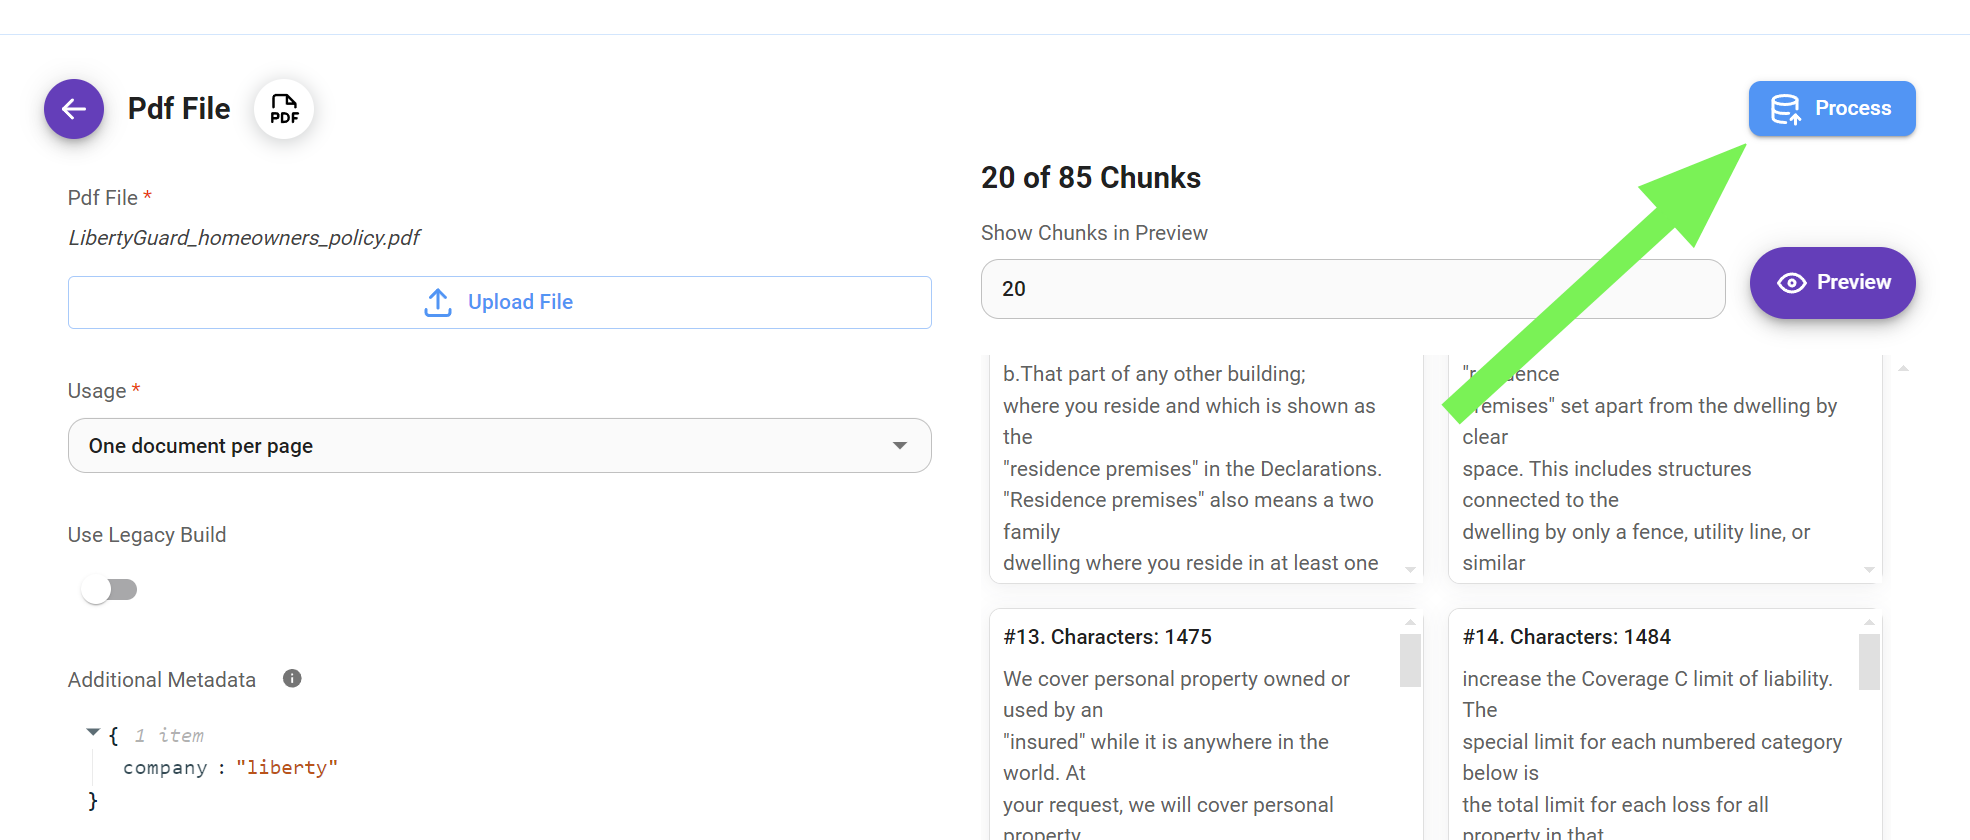
Task: Click the Additional Metadata info icon
Action: tap(292, 679)
